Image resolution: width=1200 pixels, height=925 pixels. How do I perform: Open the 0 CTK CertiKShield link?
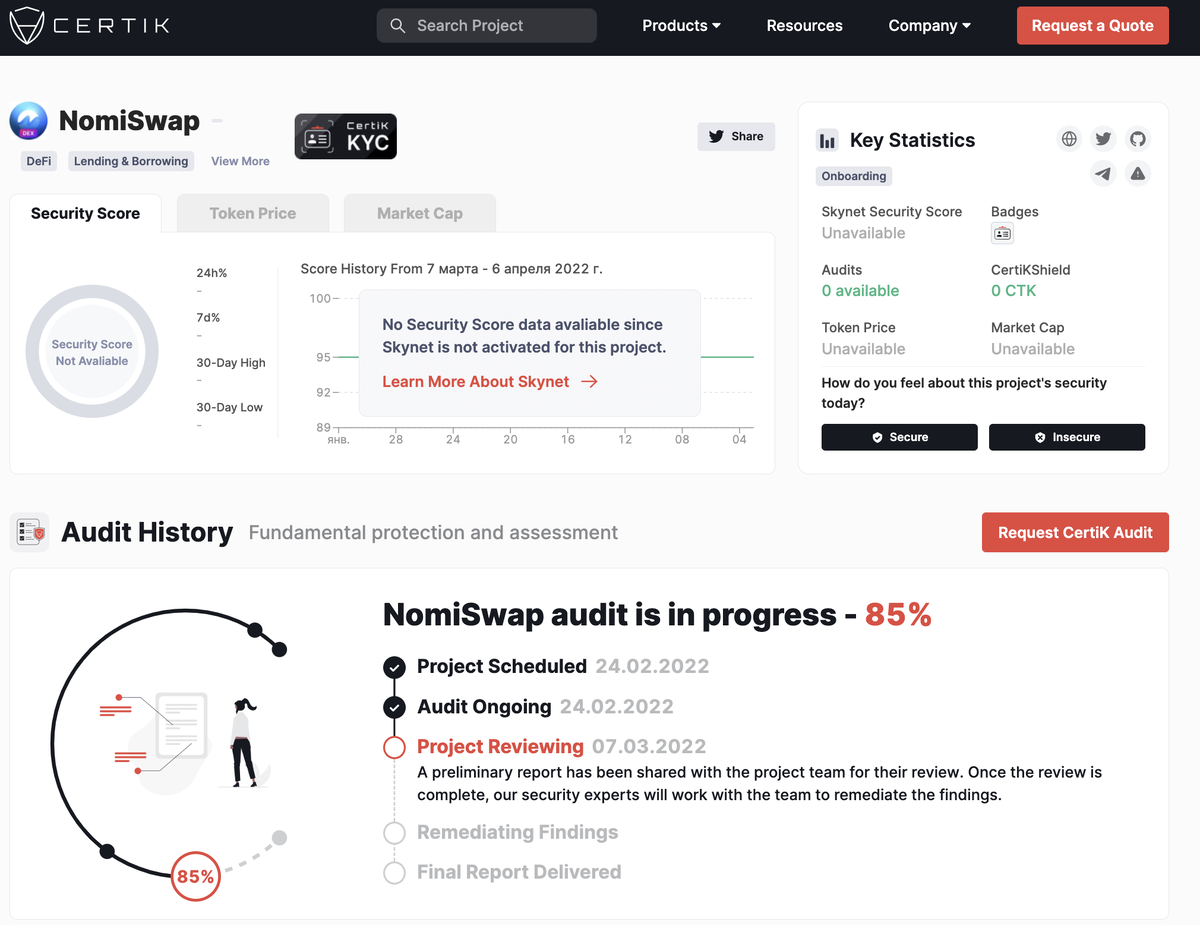(x=1014, y=291)
